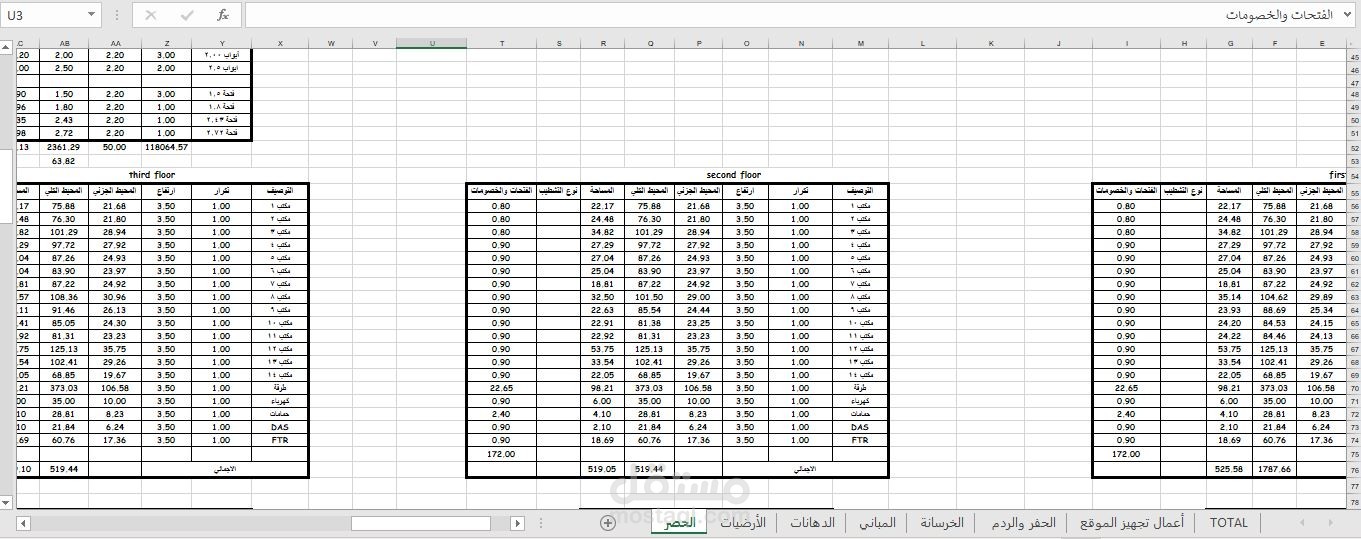The height and width of the screenshot is (539, 1361).
Task: Click cell containing 1787.66
Action: click(x=1275, y=467)
